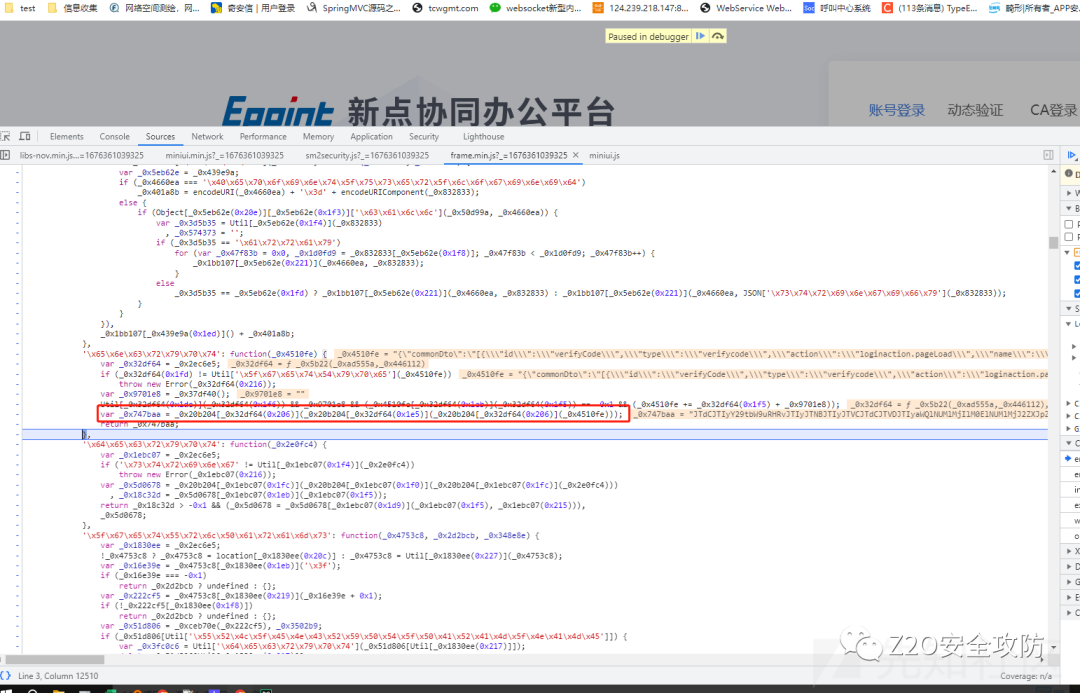Open the websocket新型内 bookmark
1080x693 pixels.
tap(536, 8)
